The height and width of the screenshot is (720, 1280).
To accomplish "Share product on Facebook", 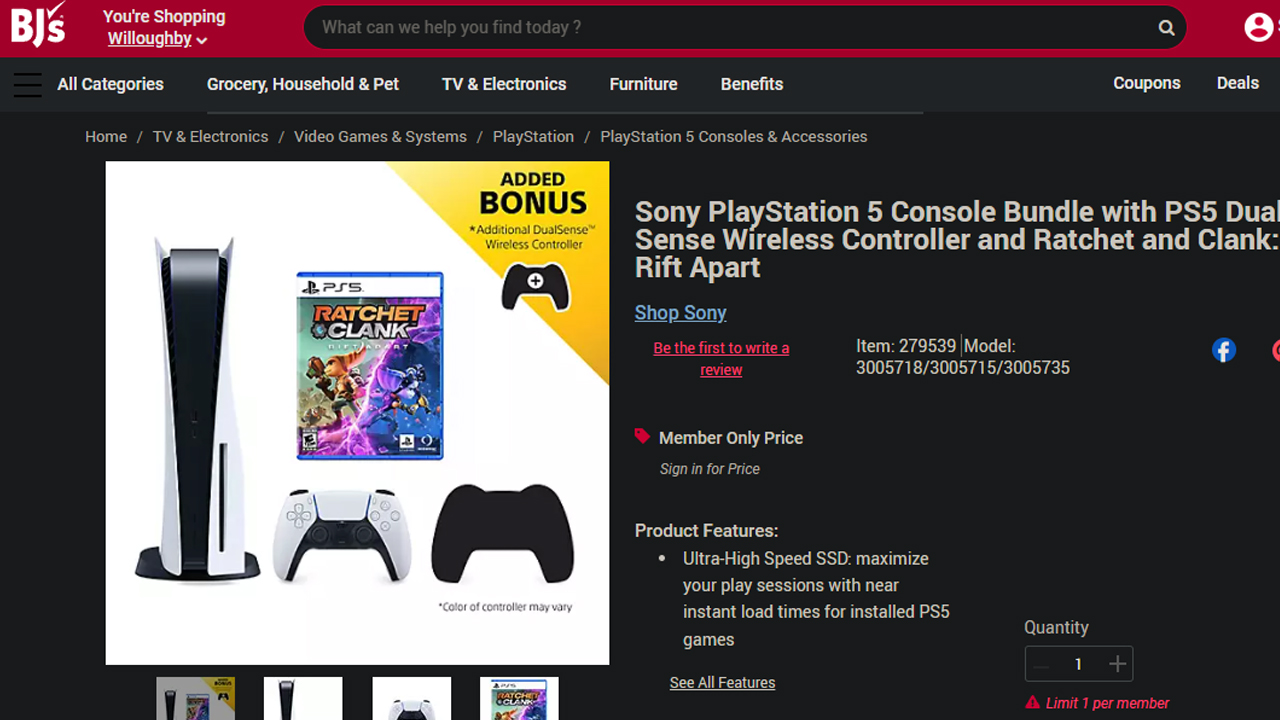I will coord(1224,350).
